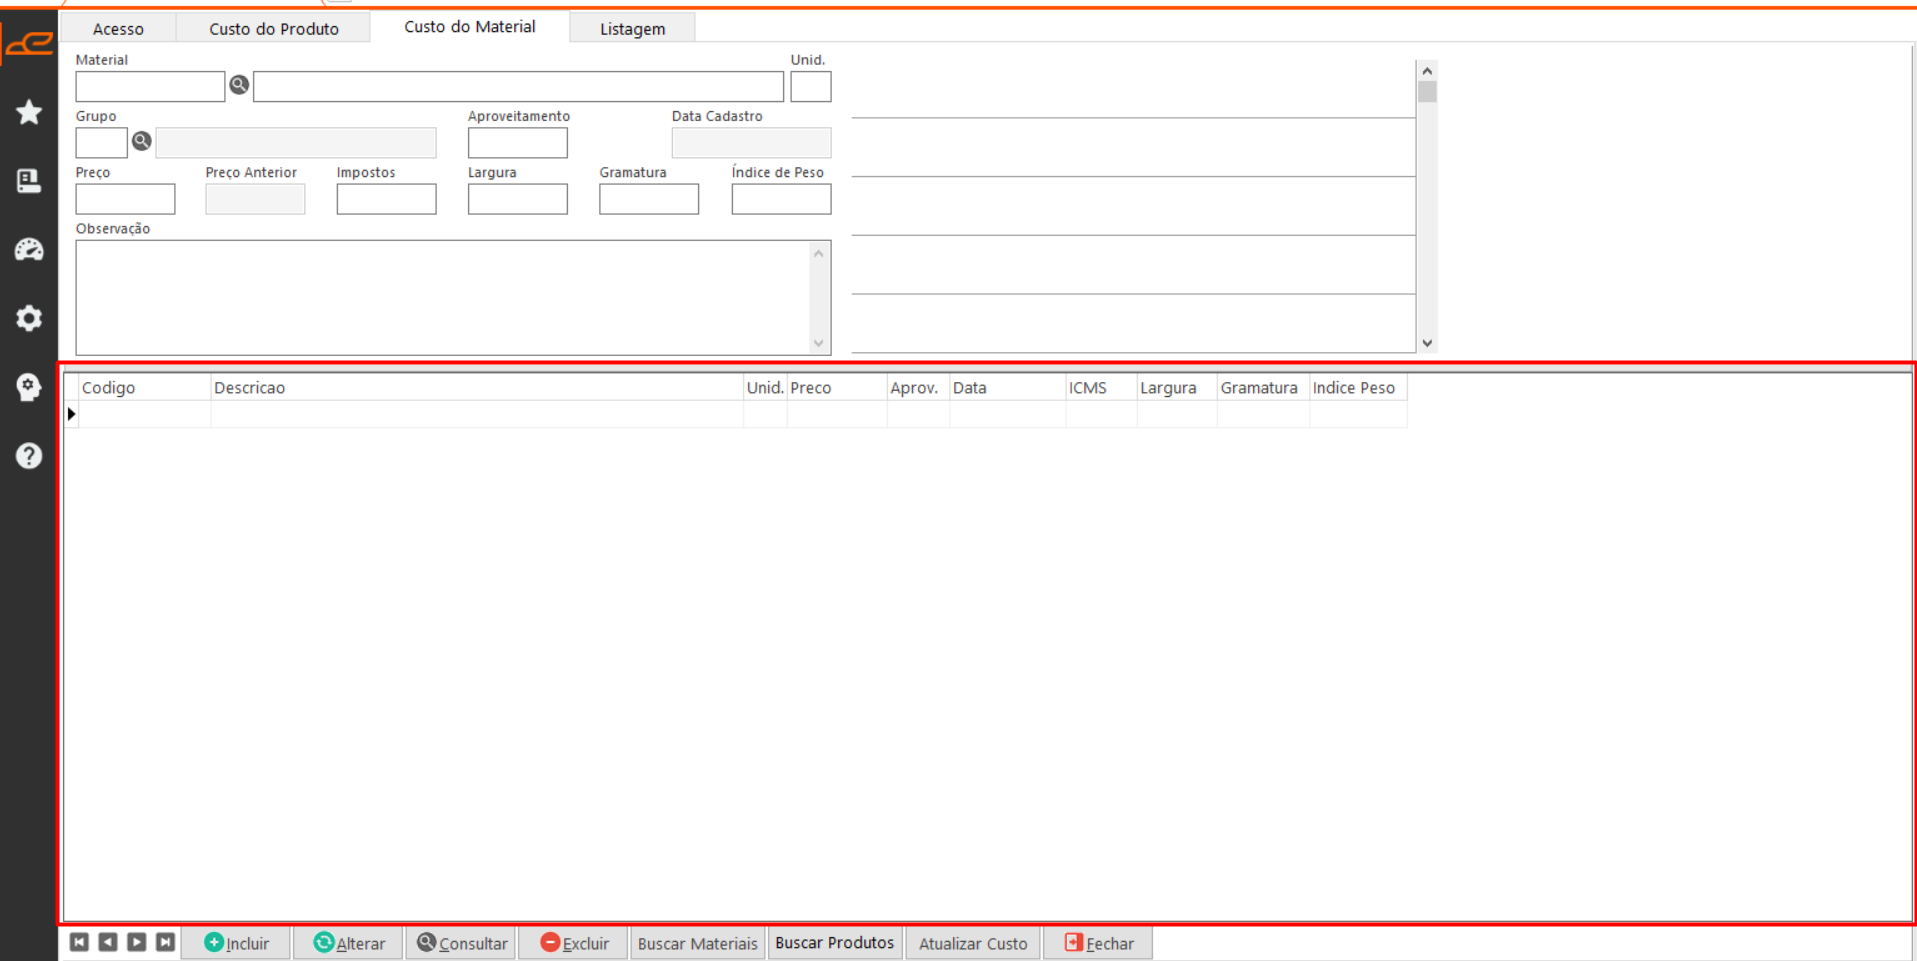Click the Observação scroll-up arrow

819,254
